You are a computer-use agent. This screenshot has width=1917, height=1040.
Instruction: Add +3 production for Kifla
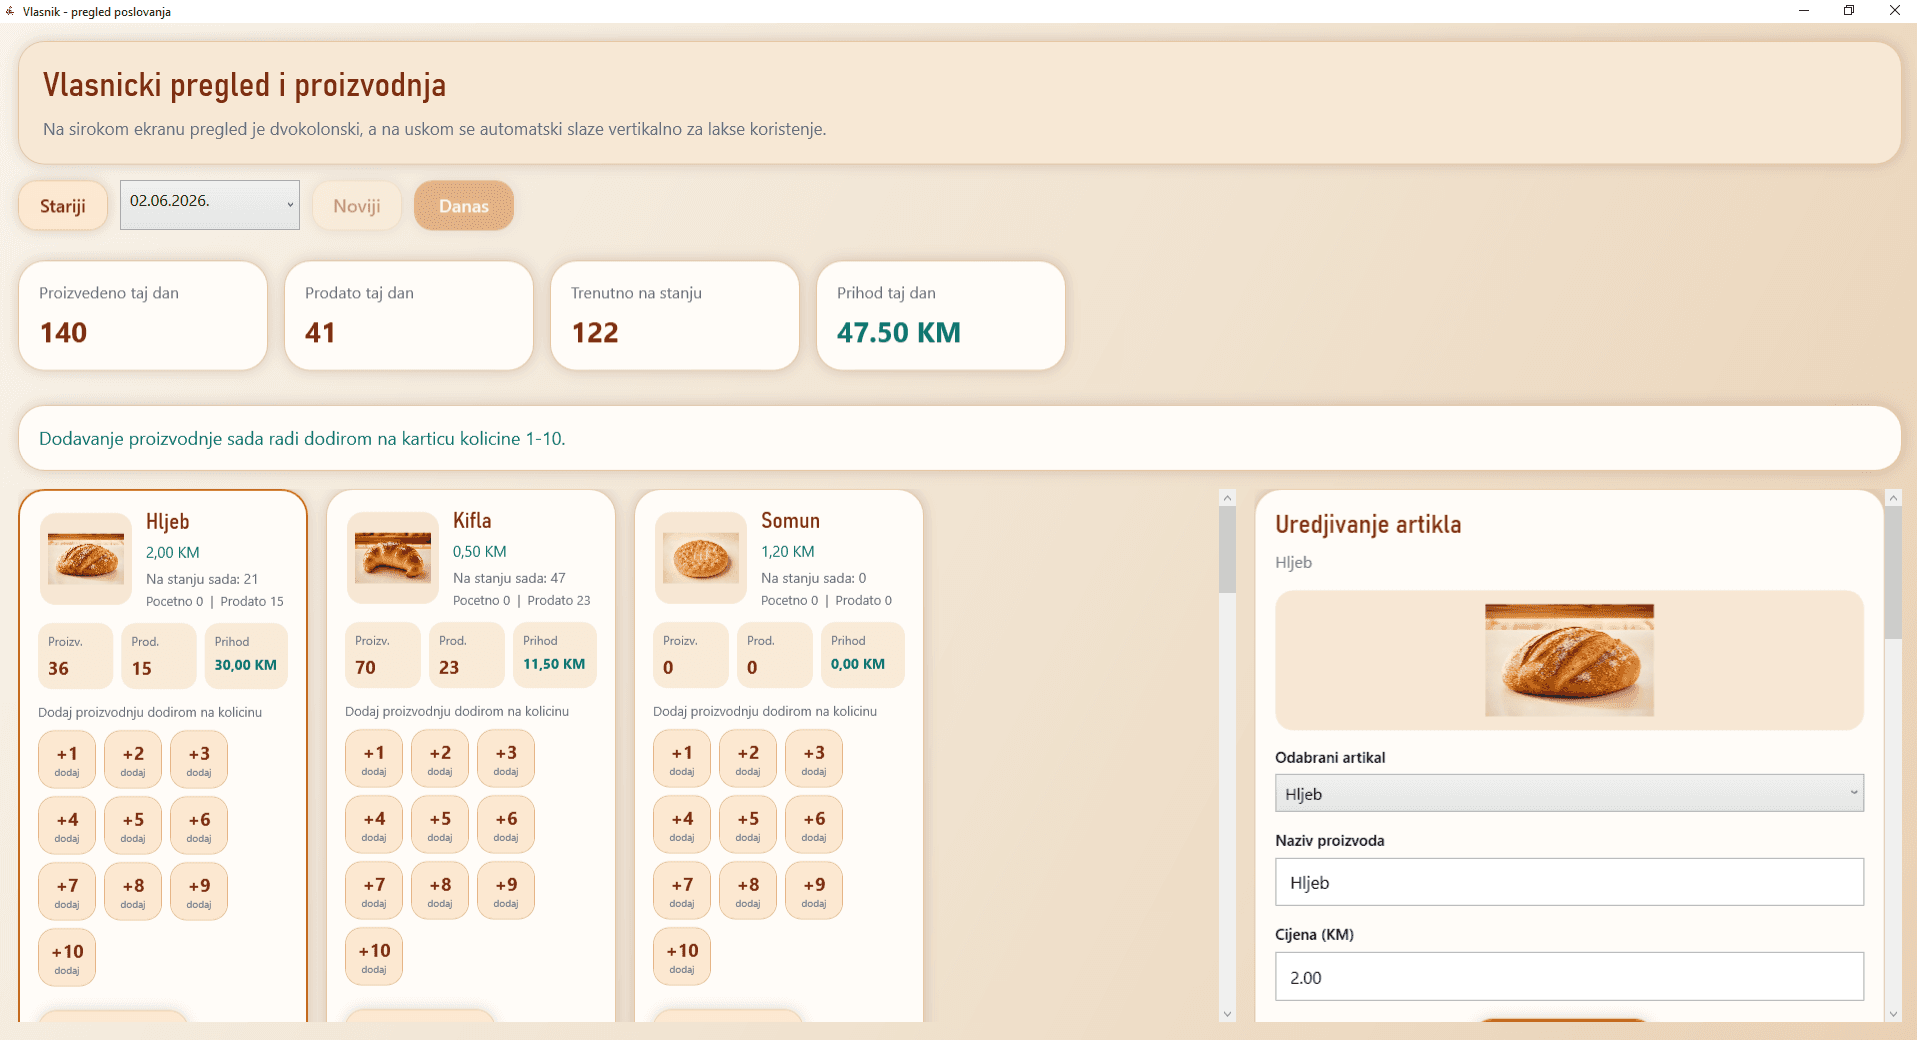point(506,759)
